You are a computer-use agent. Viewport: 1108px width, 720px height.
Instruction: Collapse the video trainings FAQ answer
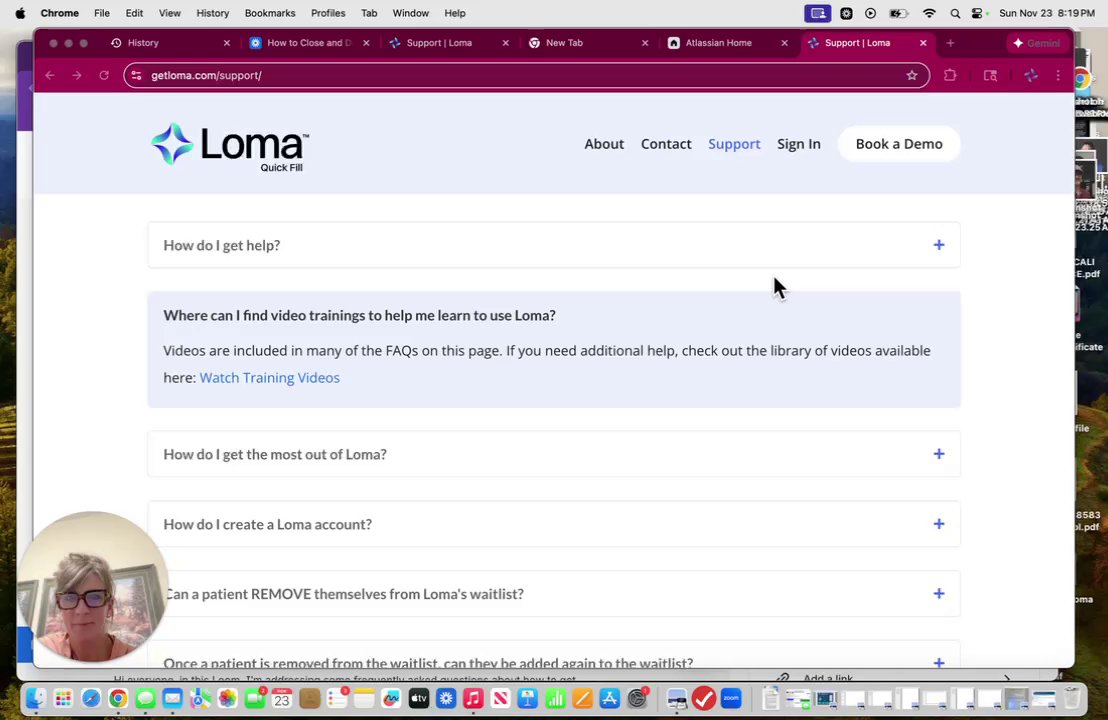359,315
